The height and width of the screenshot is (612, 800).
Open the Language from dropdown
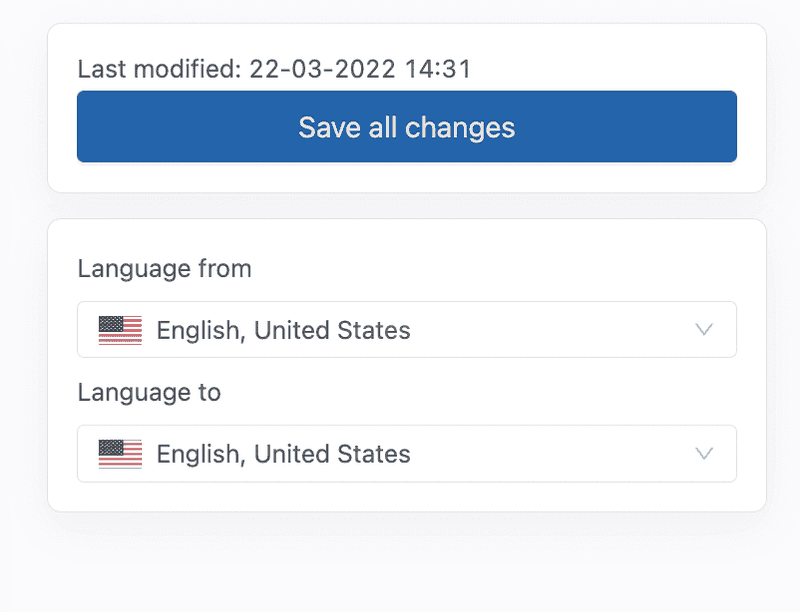[x=406, y=329]
